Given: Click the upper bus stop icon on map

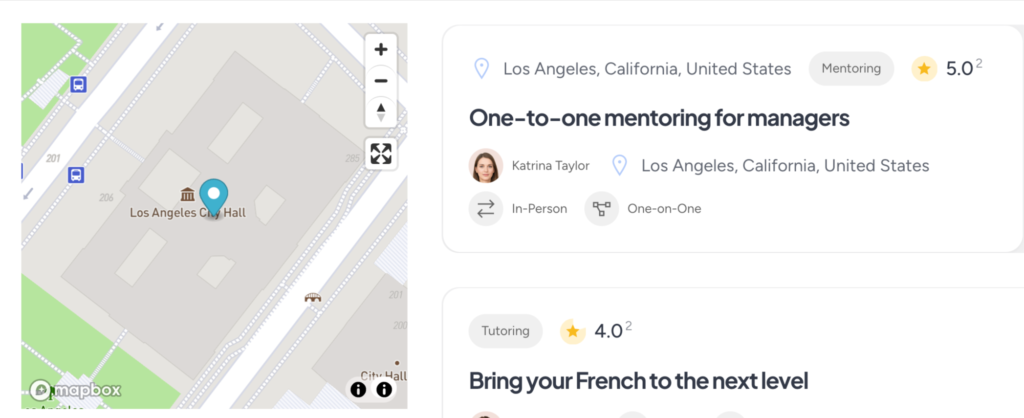Looking at the screenshot, I should [78, 84].
